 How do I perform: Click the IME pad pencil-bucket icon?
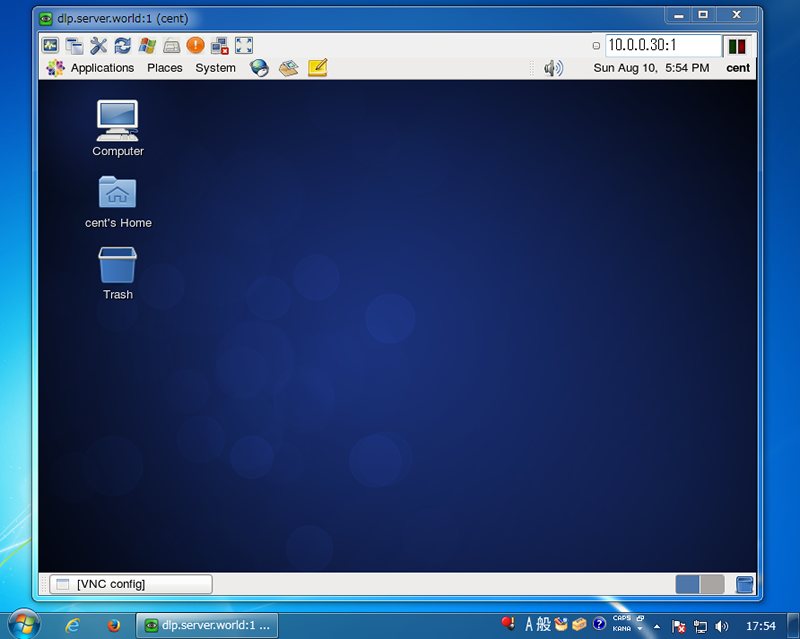tap(561, 624)
